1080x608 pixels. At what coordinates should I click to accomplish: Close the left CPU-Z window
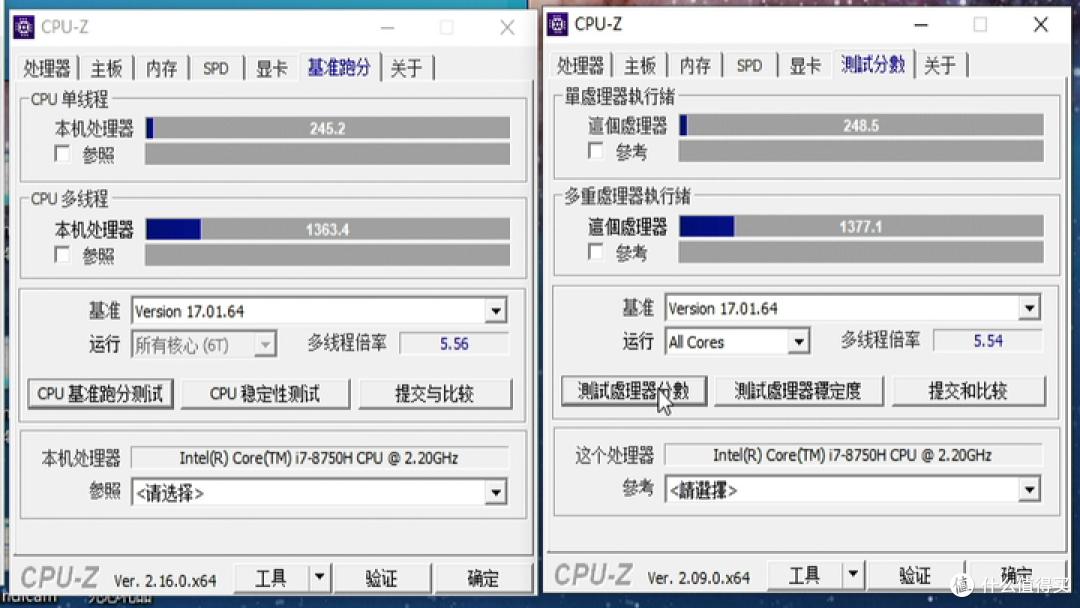[508, 28]
